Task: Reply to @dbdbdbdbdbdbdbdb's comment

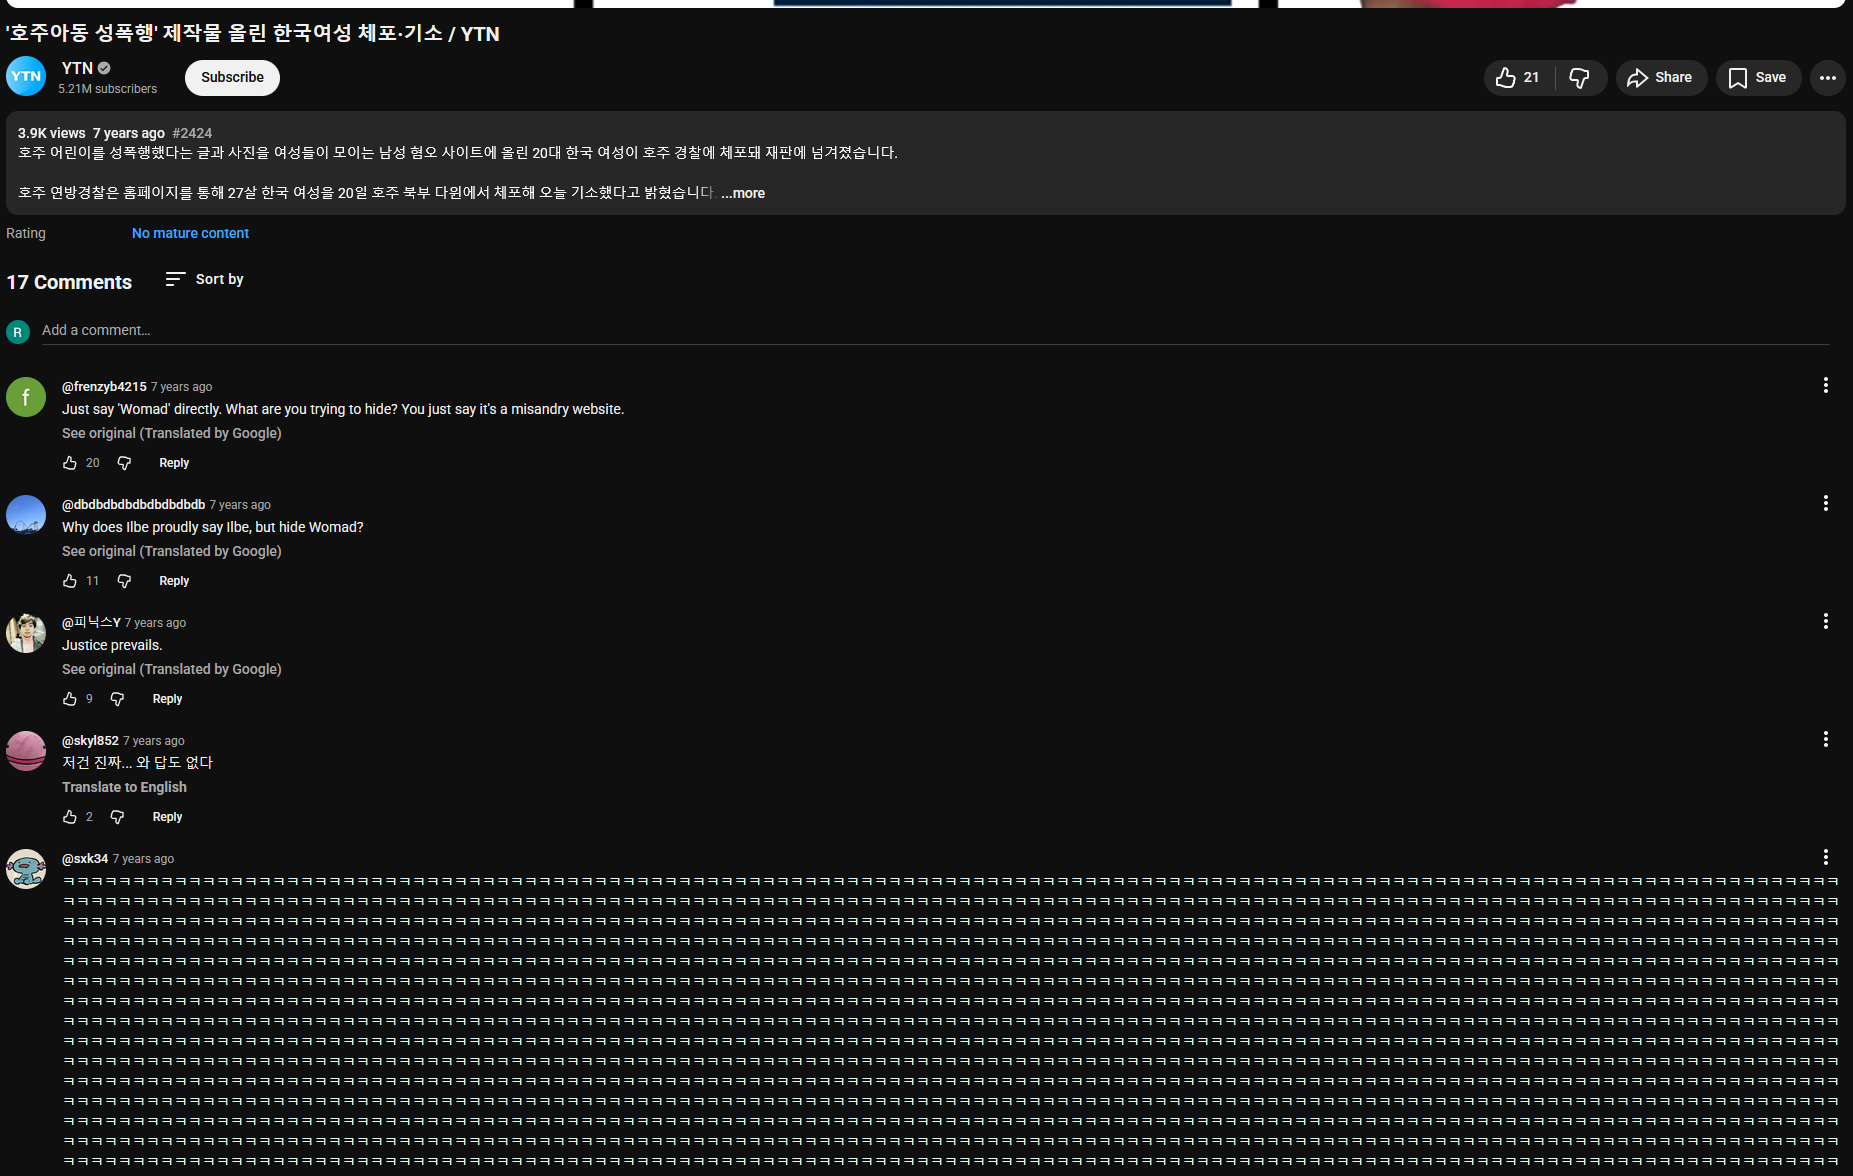Action: click(174, 581)
